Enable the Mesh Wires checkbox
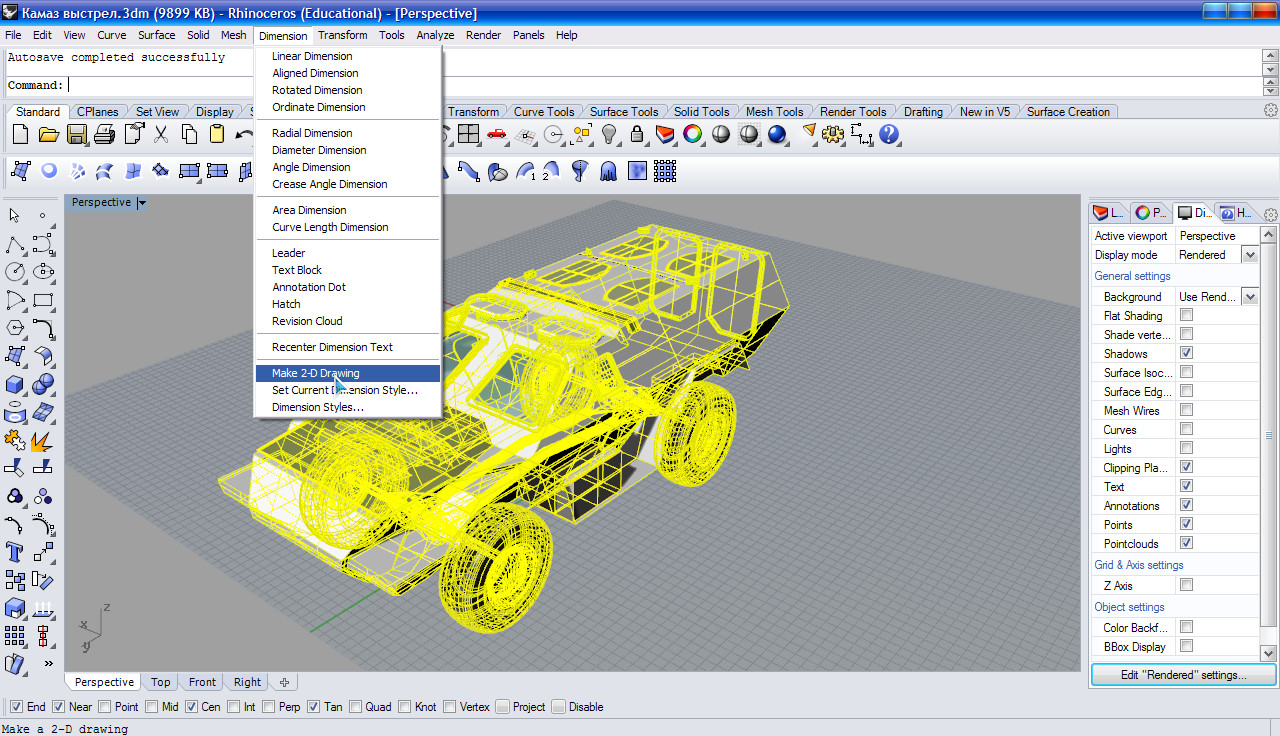 tap(1186, 410)
